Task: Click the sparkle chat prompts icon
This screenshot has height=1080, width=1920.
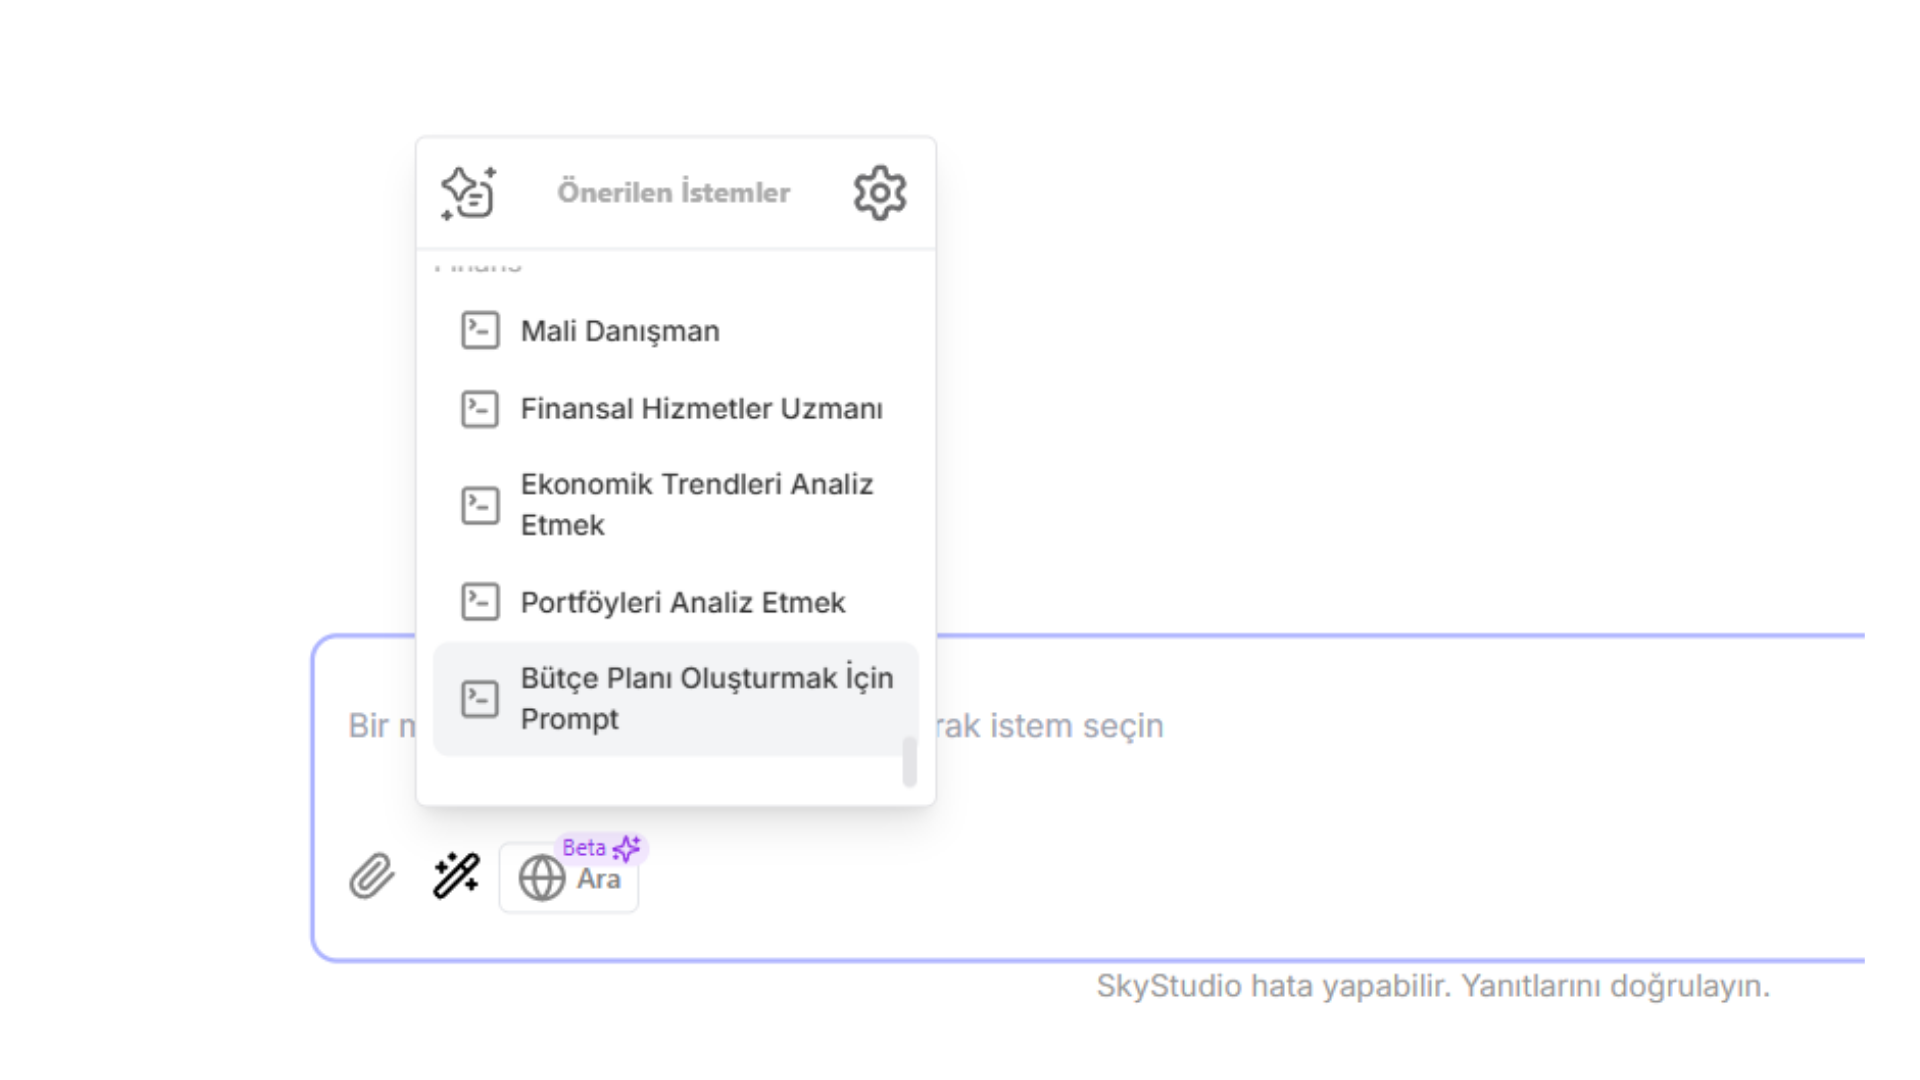Action: pos(469,192)
